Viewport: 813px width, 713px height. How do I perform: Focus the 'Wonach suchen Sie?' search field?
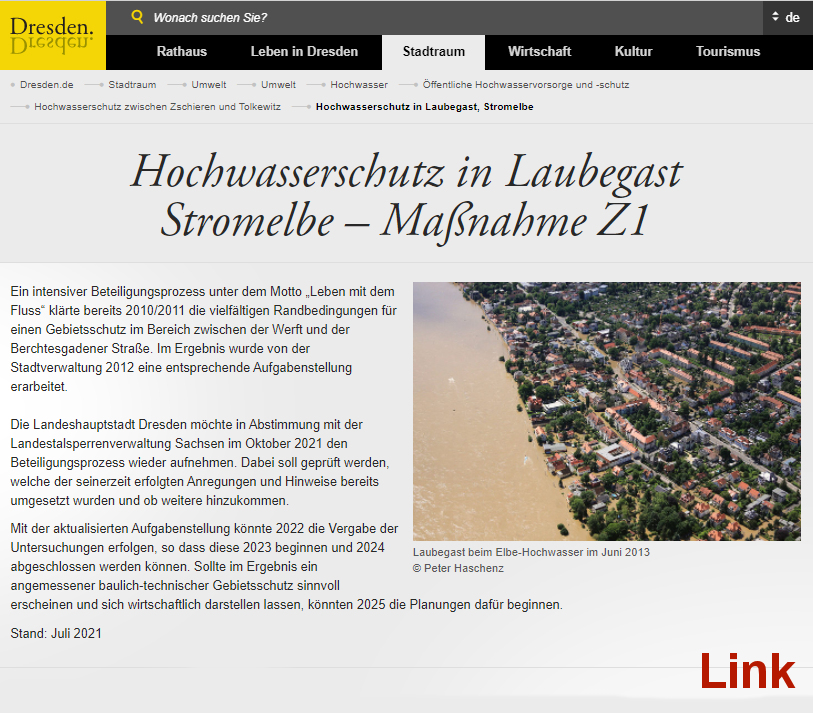(x=400, y=17)
